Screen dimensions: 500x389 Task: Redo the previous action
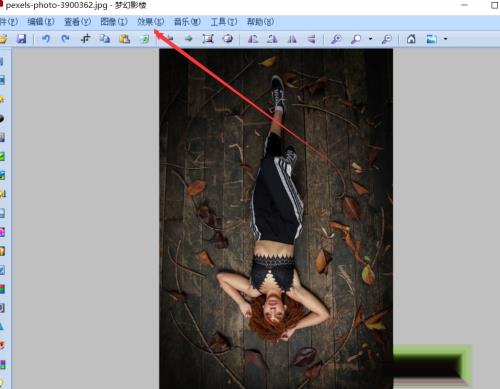point(65,39)
